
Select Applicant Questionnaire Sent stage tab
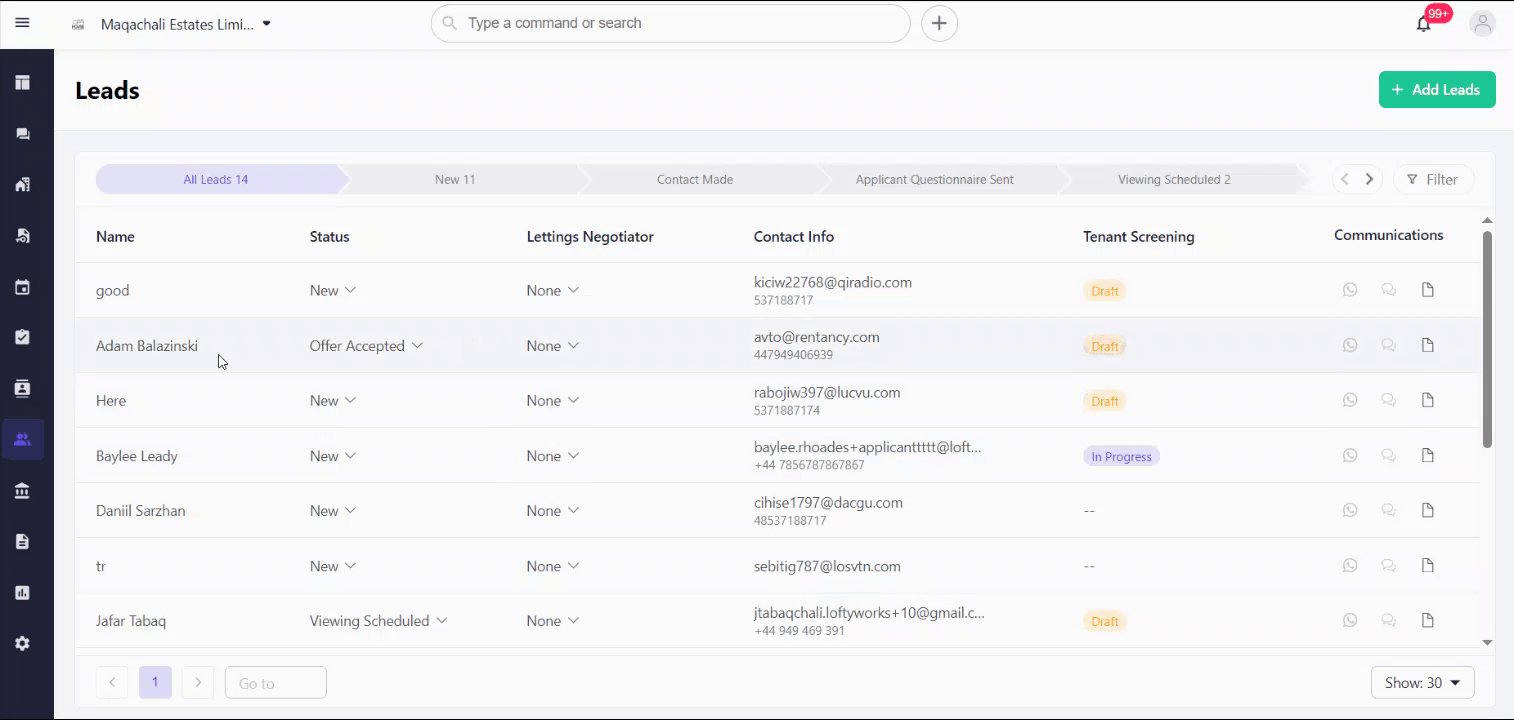pos(935,180)
